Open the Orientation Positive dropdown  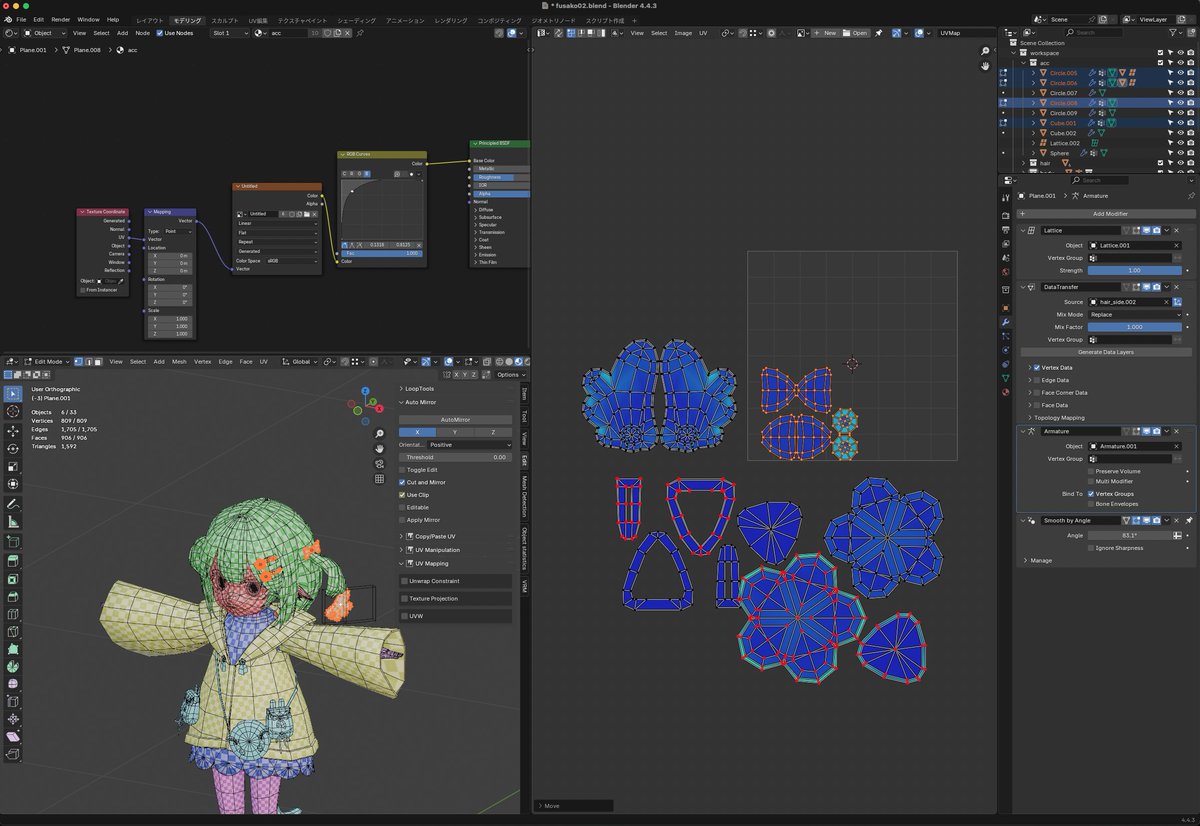click(x=469, y=445)
